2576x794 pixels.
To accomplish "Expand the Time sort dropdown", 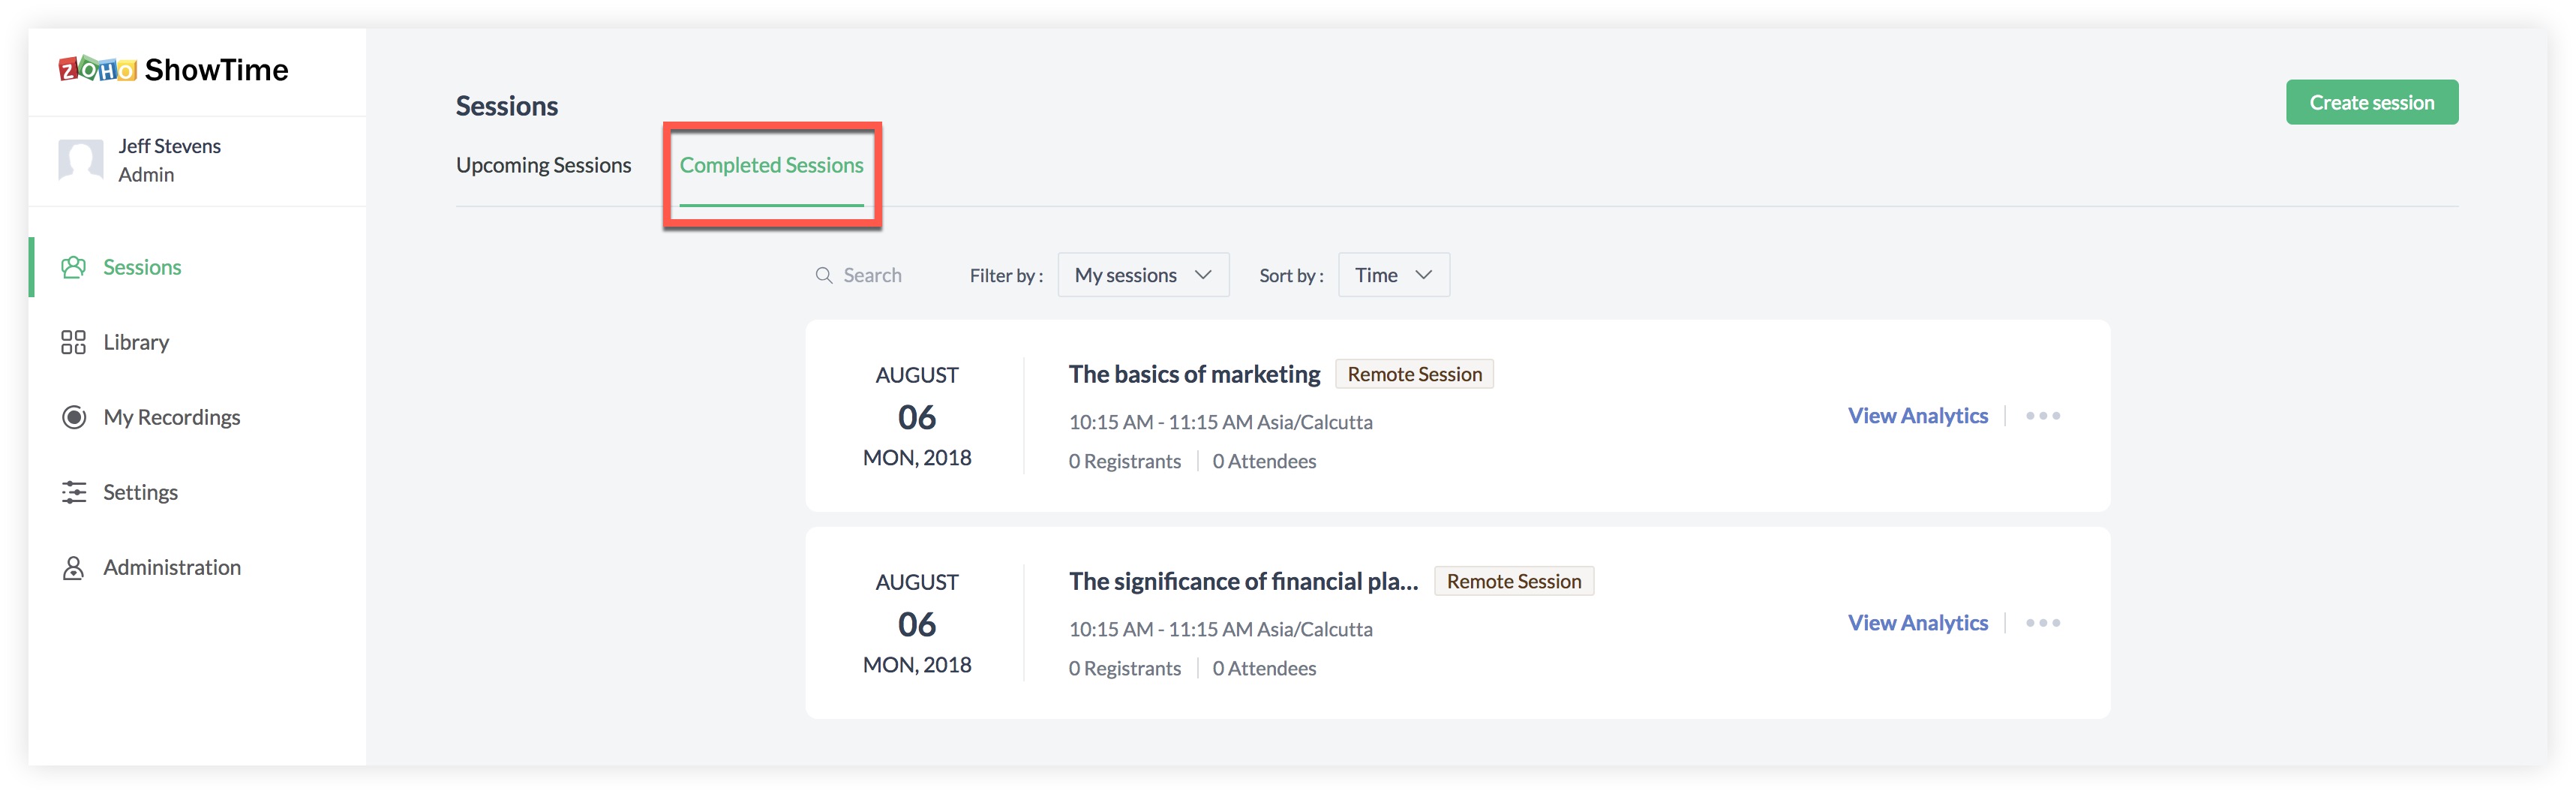I will click(x=1393, y=275).
